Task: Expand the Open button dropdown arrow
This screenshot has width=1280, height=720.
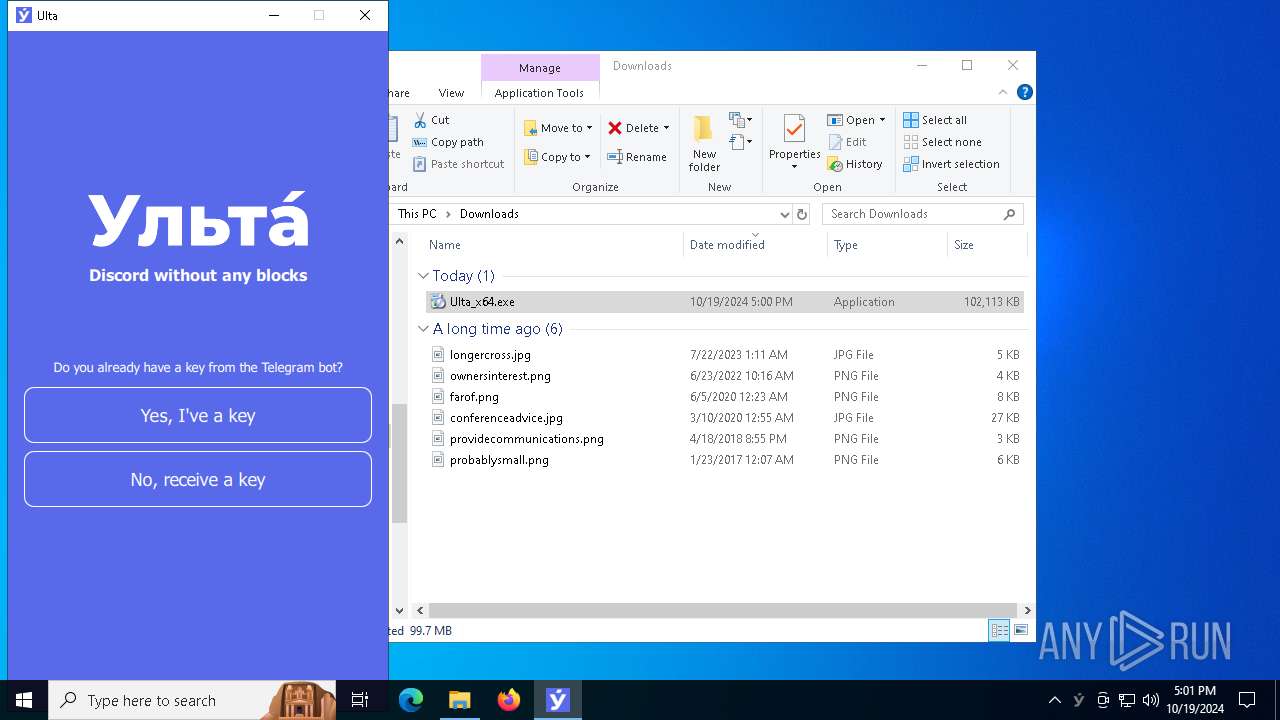Action: (882, 120)
